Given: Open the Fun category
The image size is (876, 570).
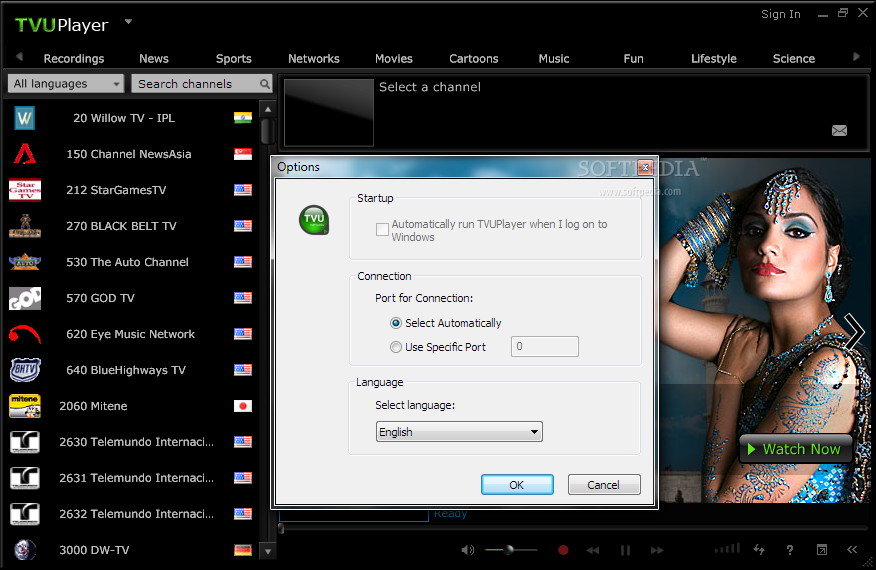Looking at the screenshot, I should coord(634,59).
